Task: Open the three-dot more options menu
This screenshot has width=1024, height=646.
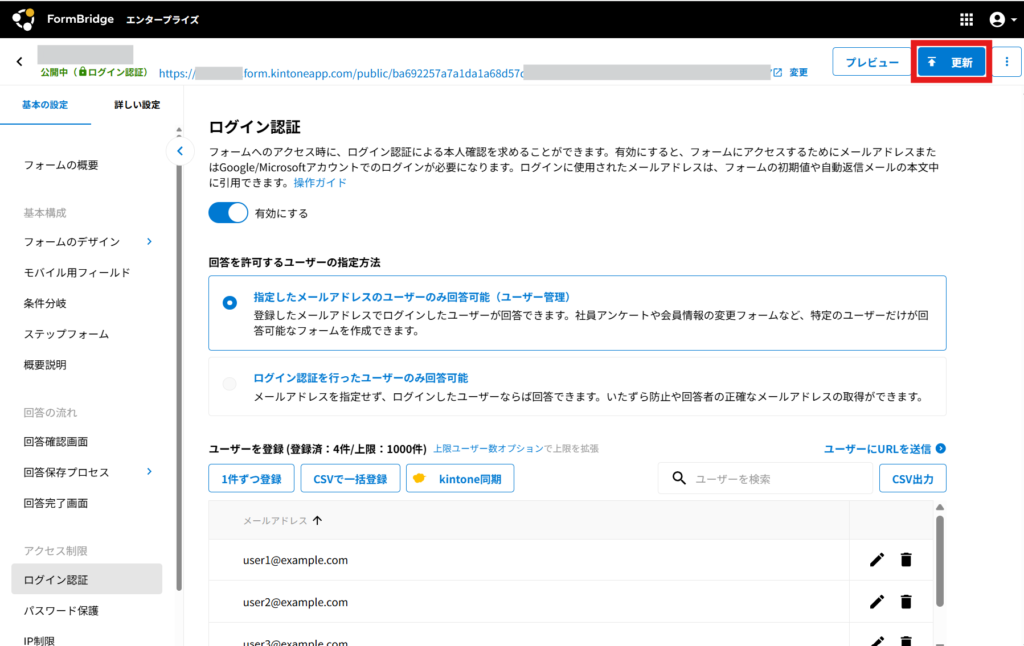Action: pos(1006,62)
